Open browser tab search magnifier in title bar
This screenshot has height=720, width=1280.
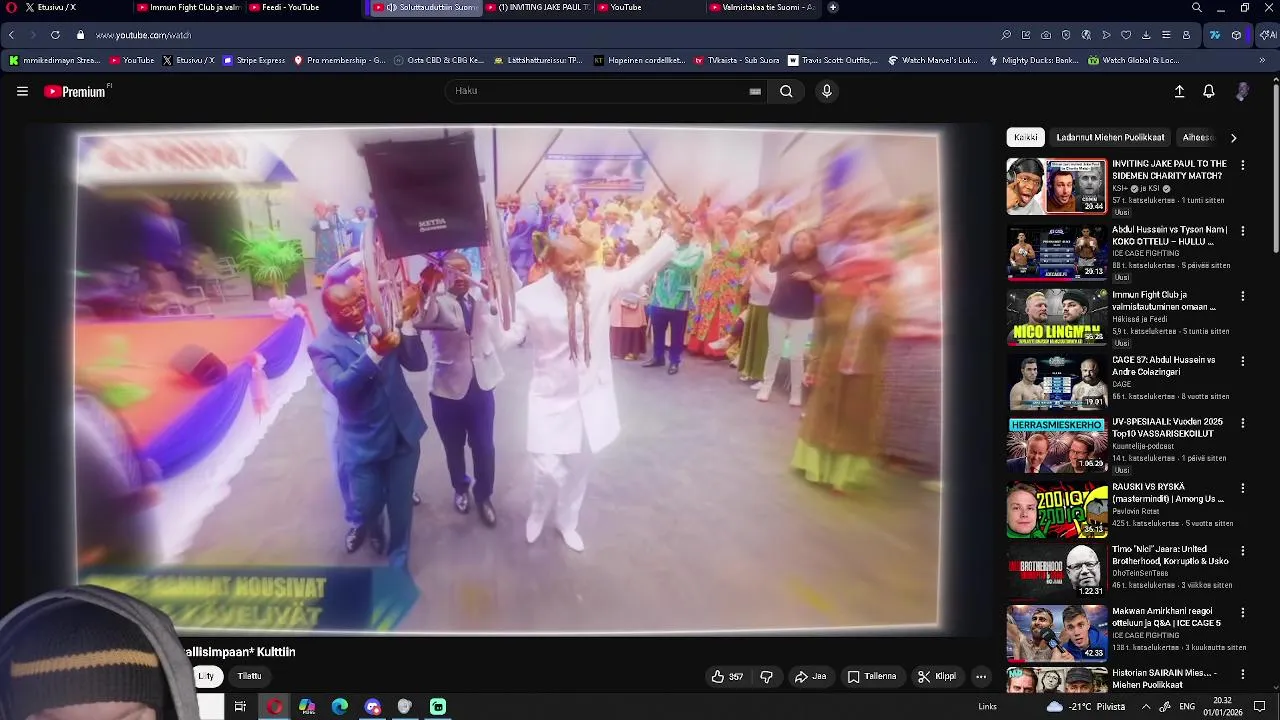1196,7
